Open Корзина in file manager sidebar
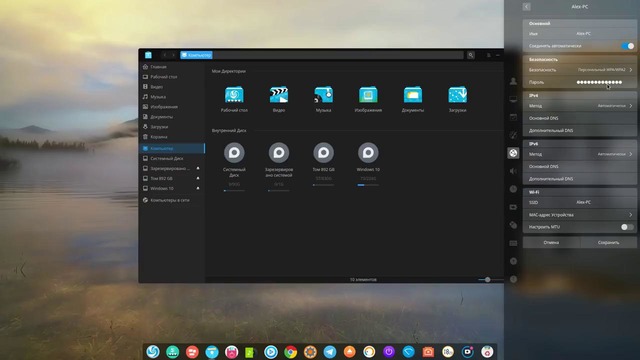 tap(172, 137)
